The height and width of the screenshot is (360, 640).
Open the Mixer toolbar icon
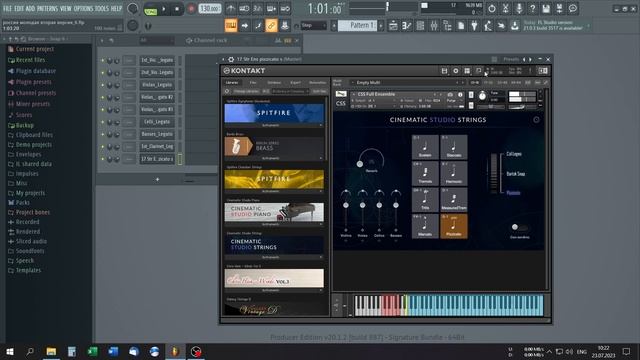click(x=433, y=26)
